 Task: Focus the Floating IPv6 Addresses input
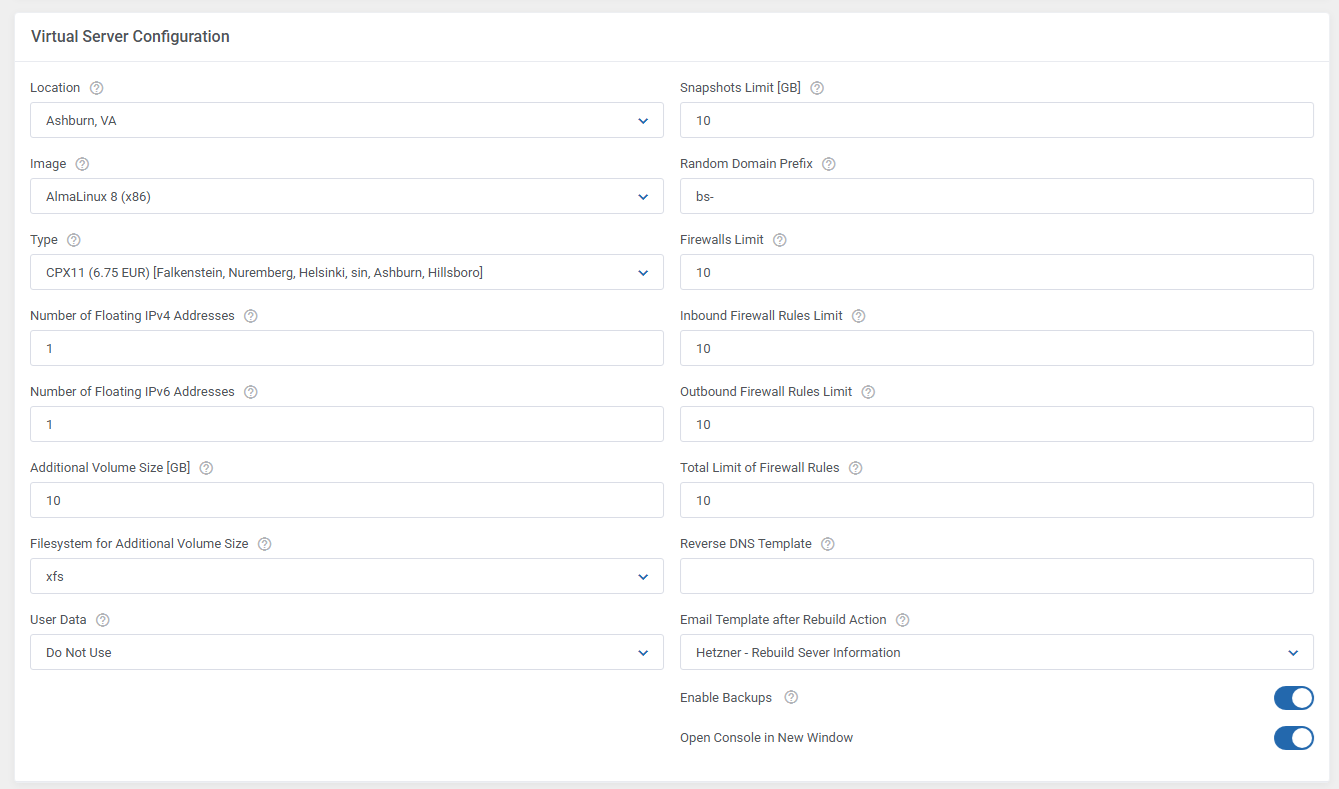pyautogui.click(x=347, y=425)
